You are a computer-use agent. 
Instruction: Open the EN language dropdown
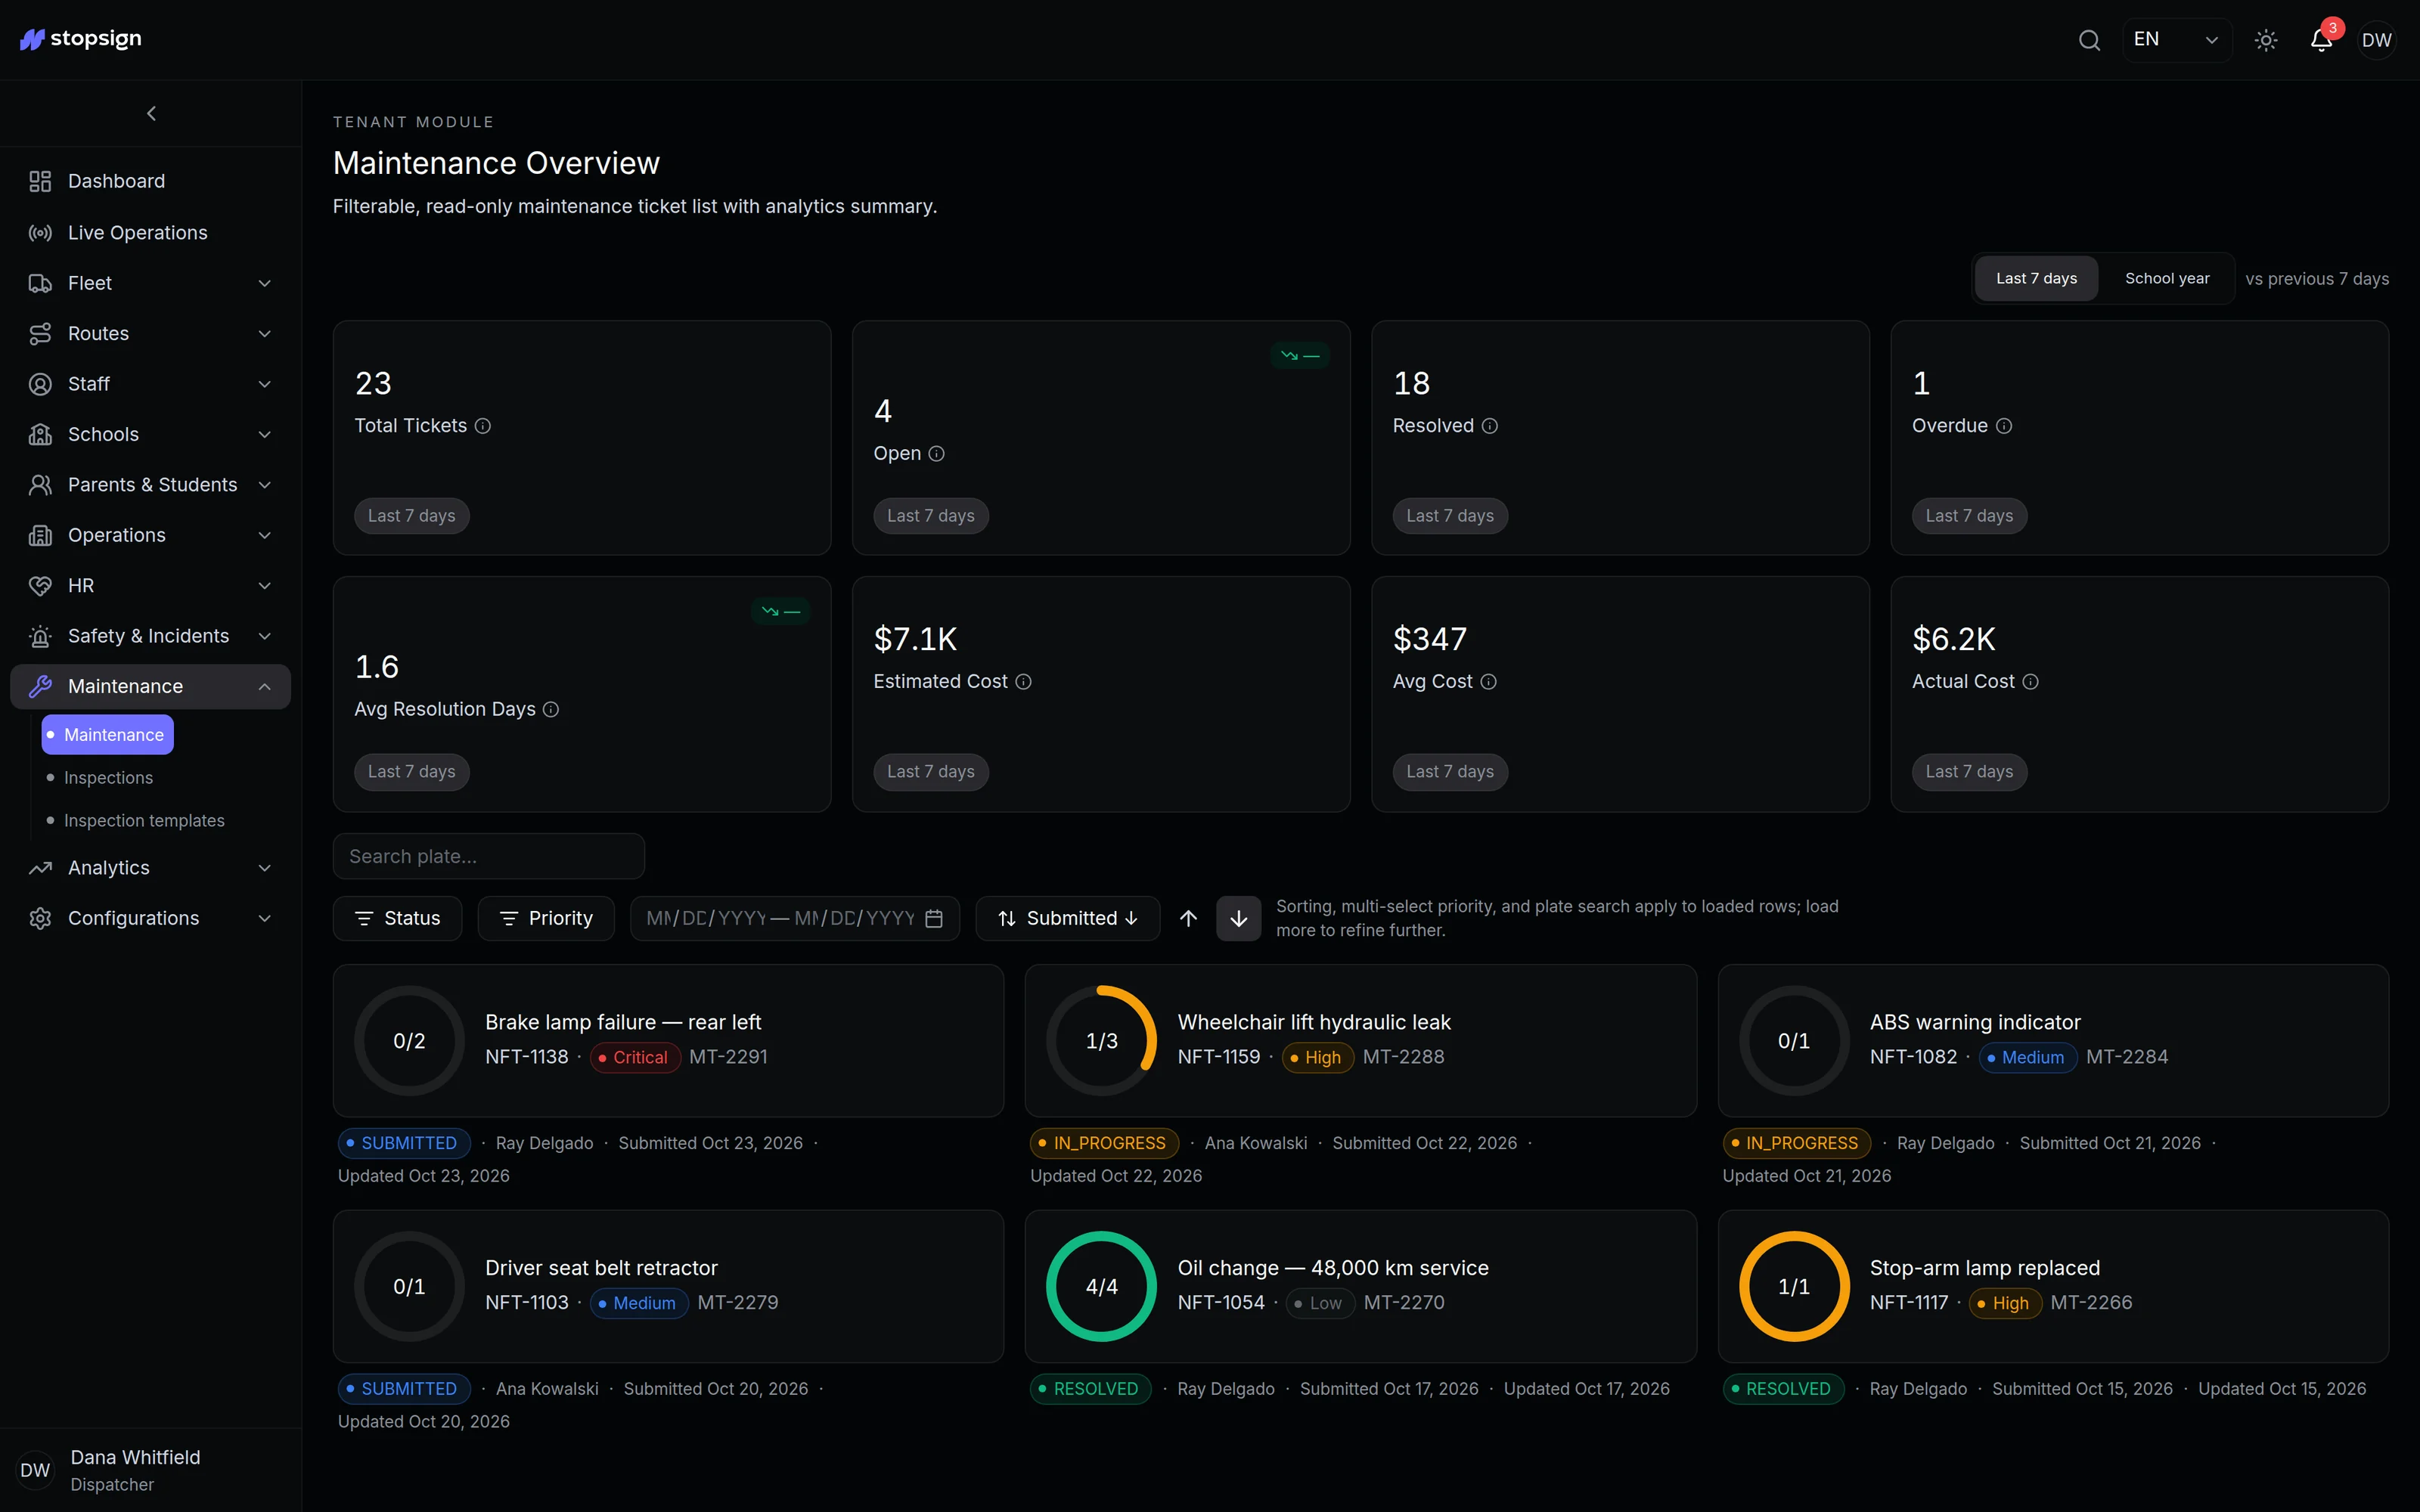coord(2176,40)
